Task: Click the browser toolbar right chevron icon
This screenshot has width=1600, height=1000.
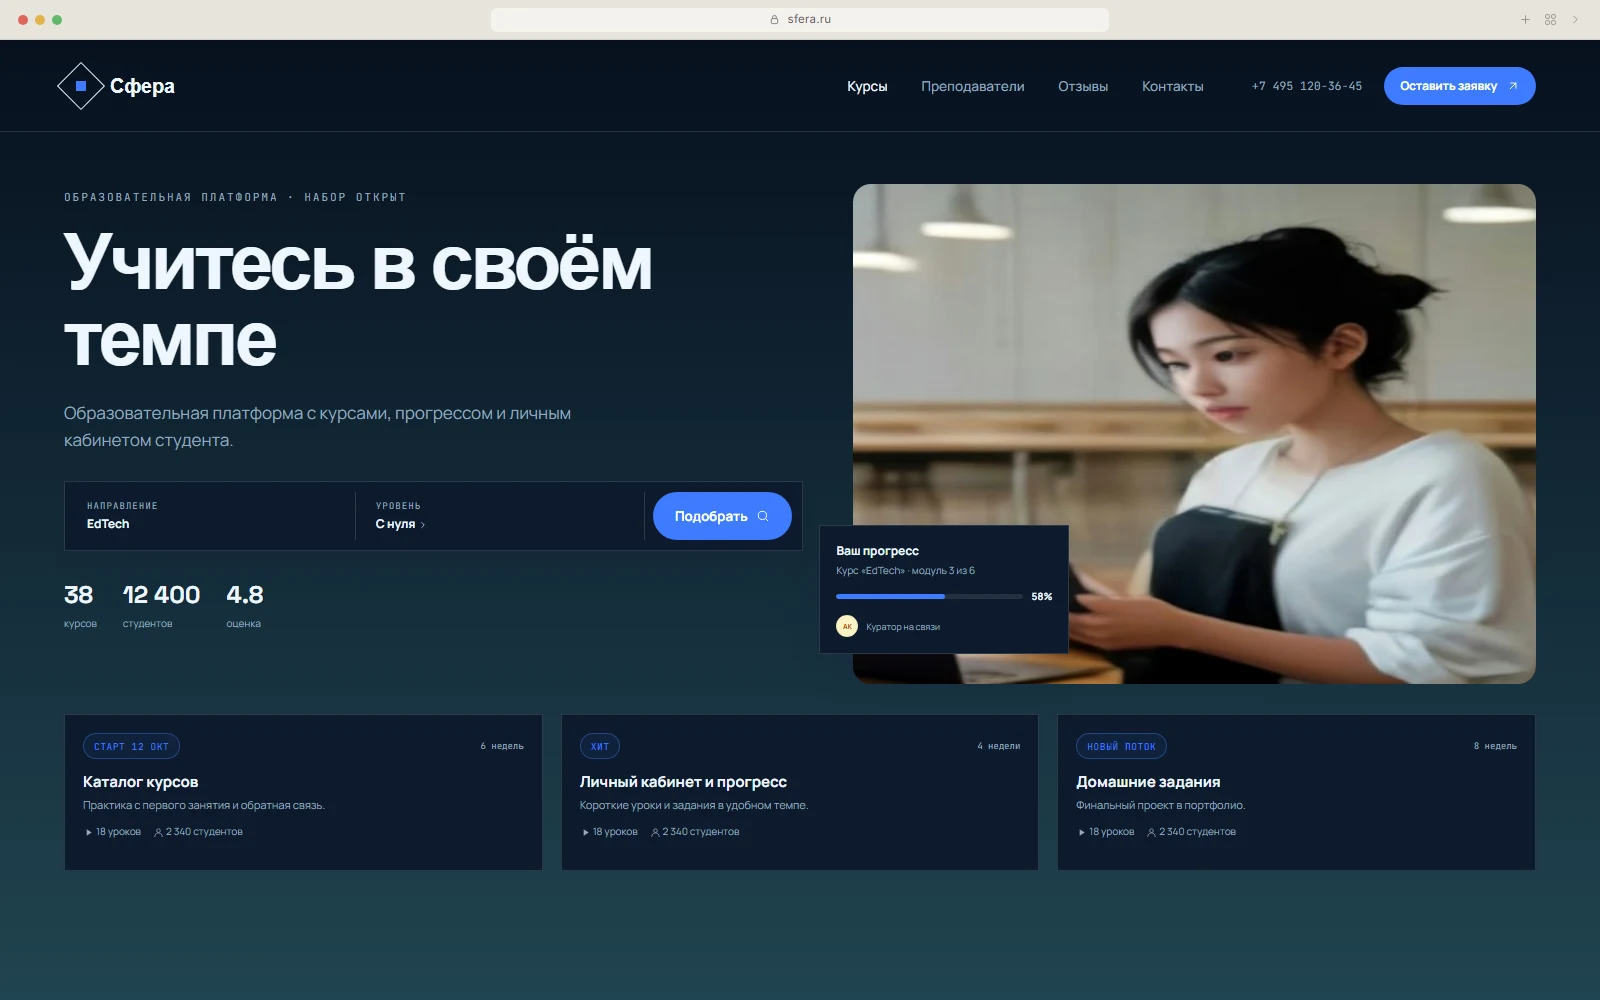Action: point(1575,19)
